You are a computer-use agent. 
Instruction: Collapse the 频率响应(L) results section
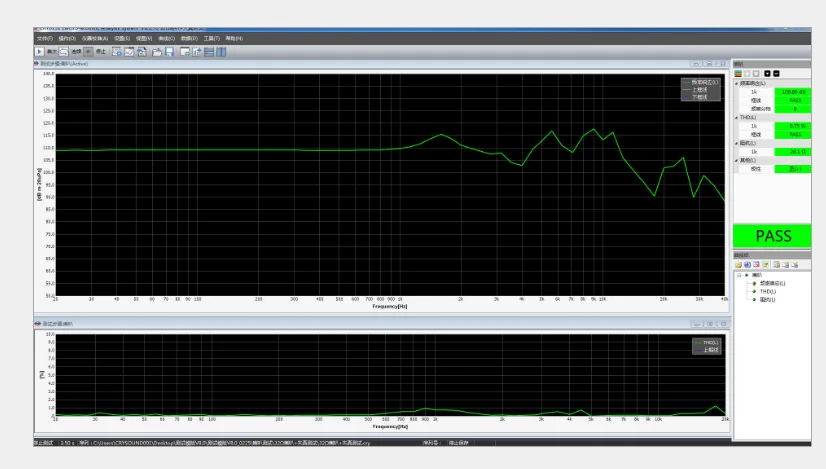[737, 83]
